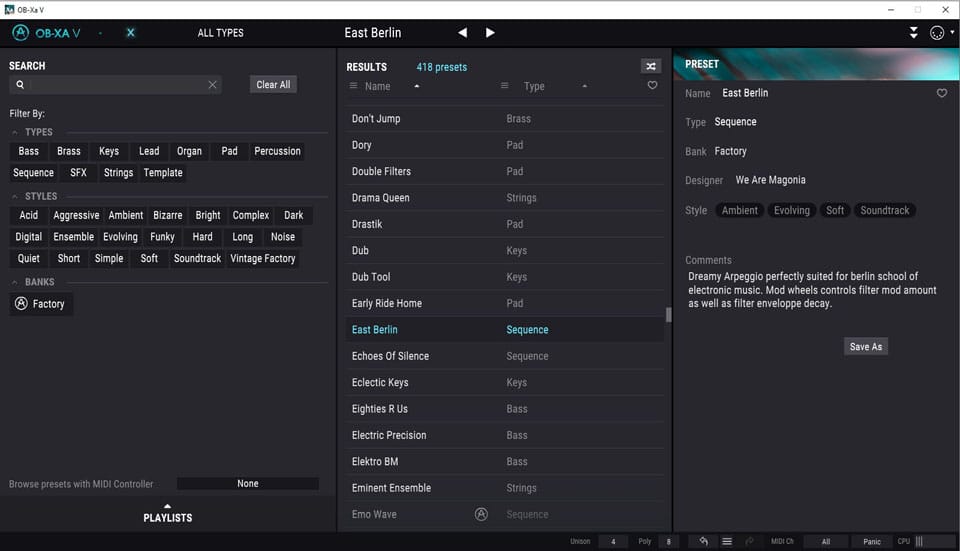Click the Factory bank Arturia icon
960x551 pixels.
point(21,303)
